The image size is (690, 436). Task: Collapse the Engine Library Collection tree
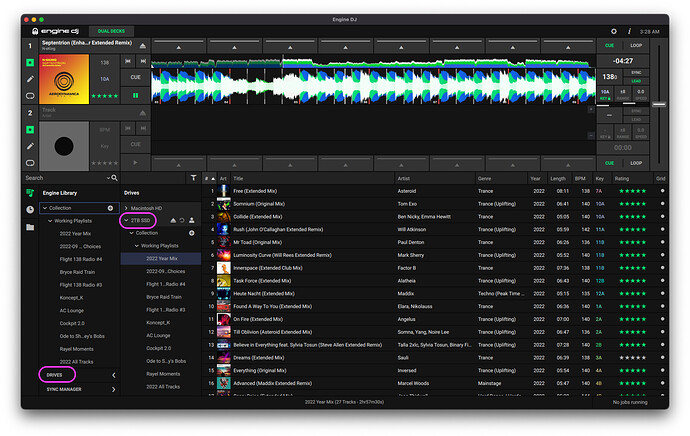click(44, 208)
